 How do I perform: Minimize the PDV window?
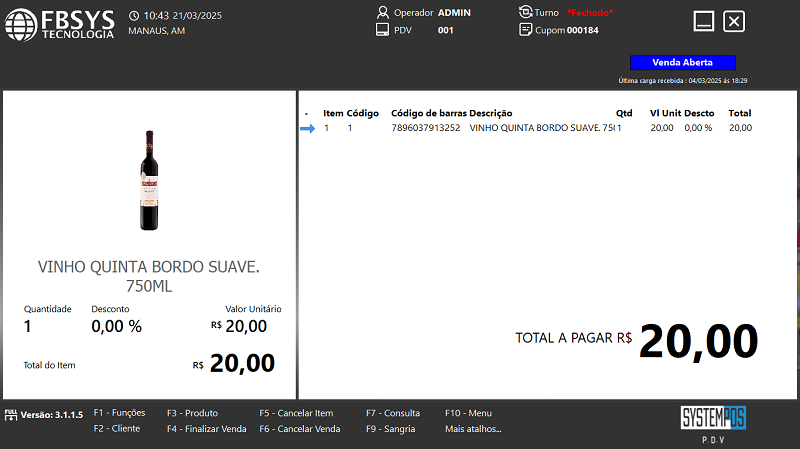[x=704, y=21]
